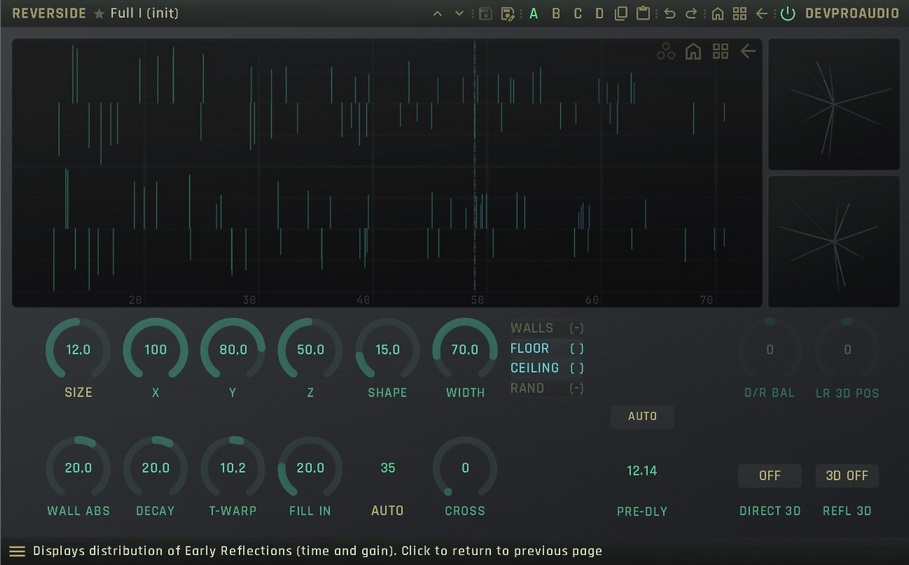Click the status bar help text
The height and width of the screenshot is (565, 909).
(x=318, y=551)
